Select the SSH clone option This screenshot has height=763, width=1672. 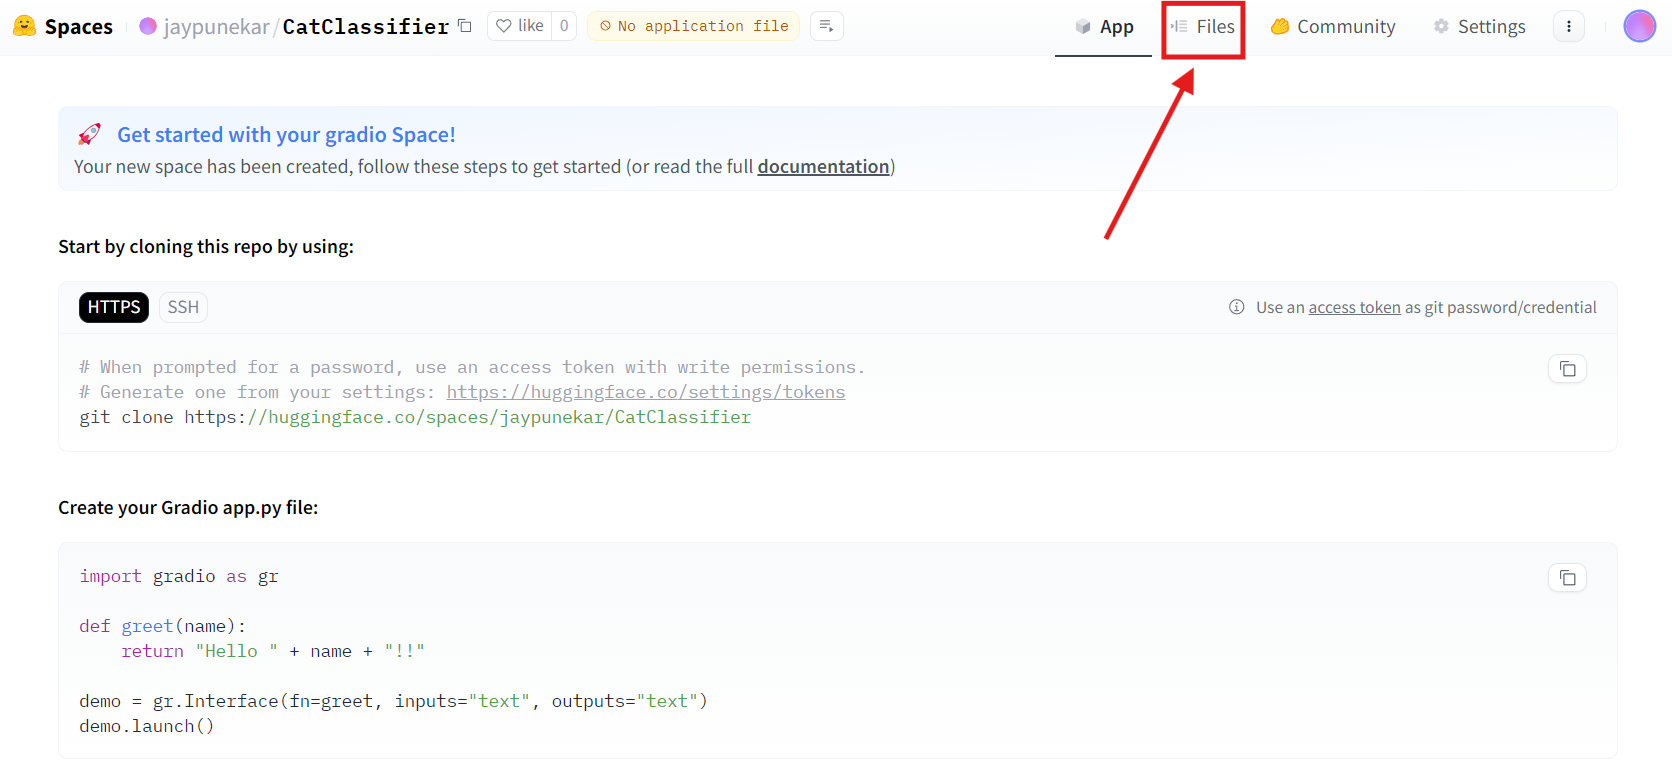click(183, 307)
